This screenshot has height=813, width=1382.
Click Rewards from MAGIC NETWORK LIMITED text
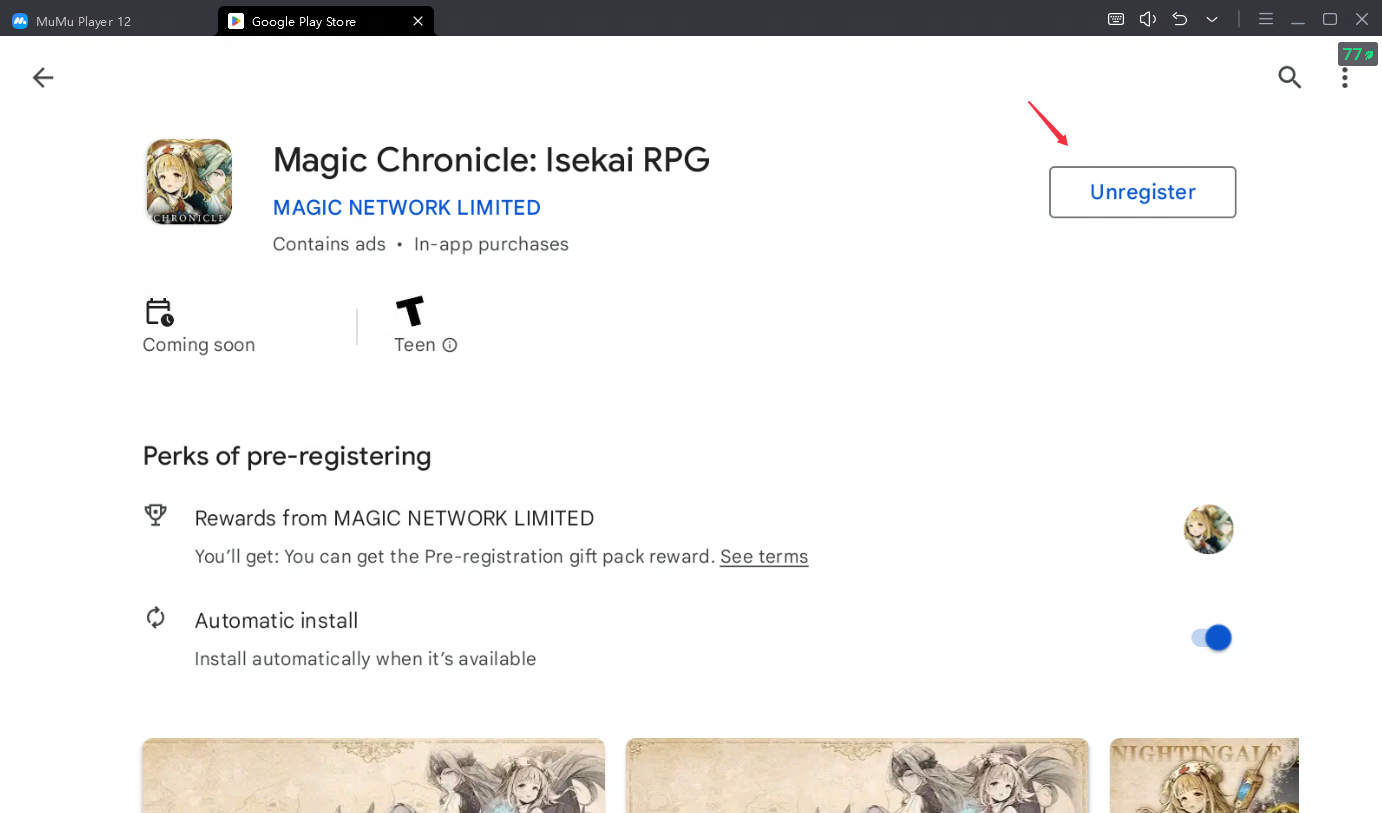point(394,519)
